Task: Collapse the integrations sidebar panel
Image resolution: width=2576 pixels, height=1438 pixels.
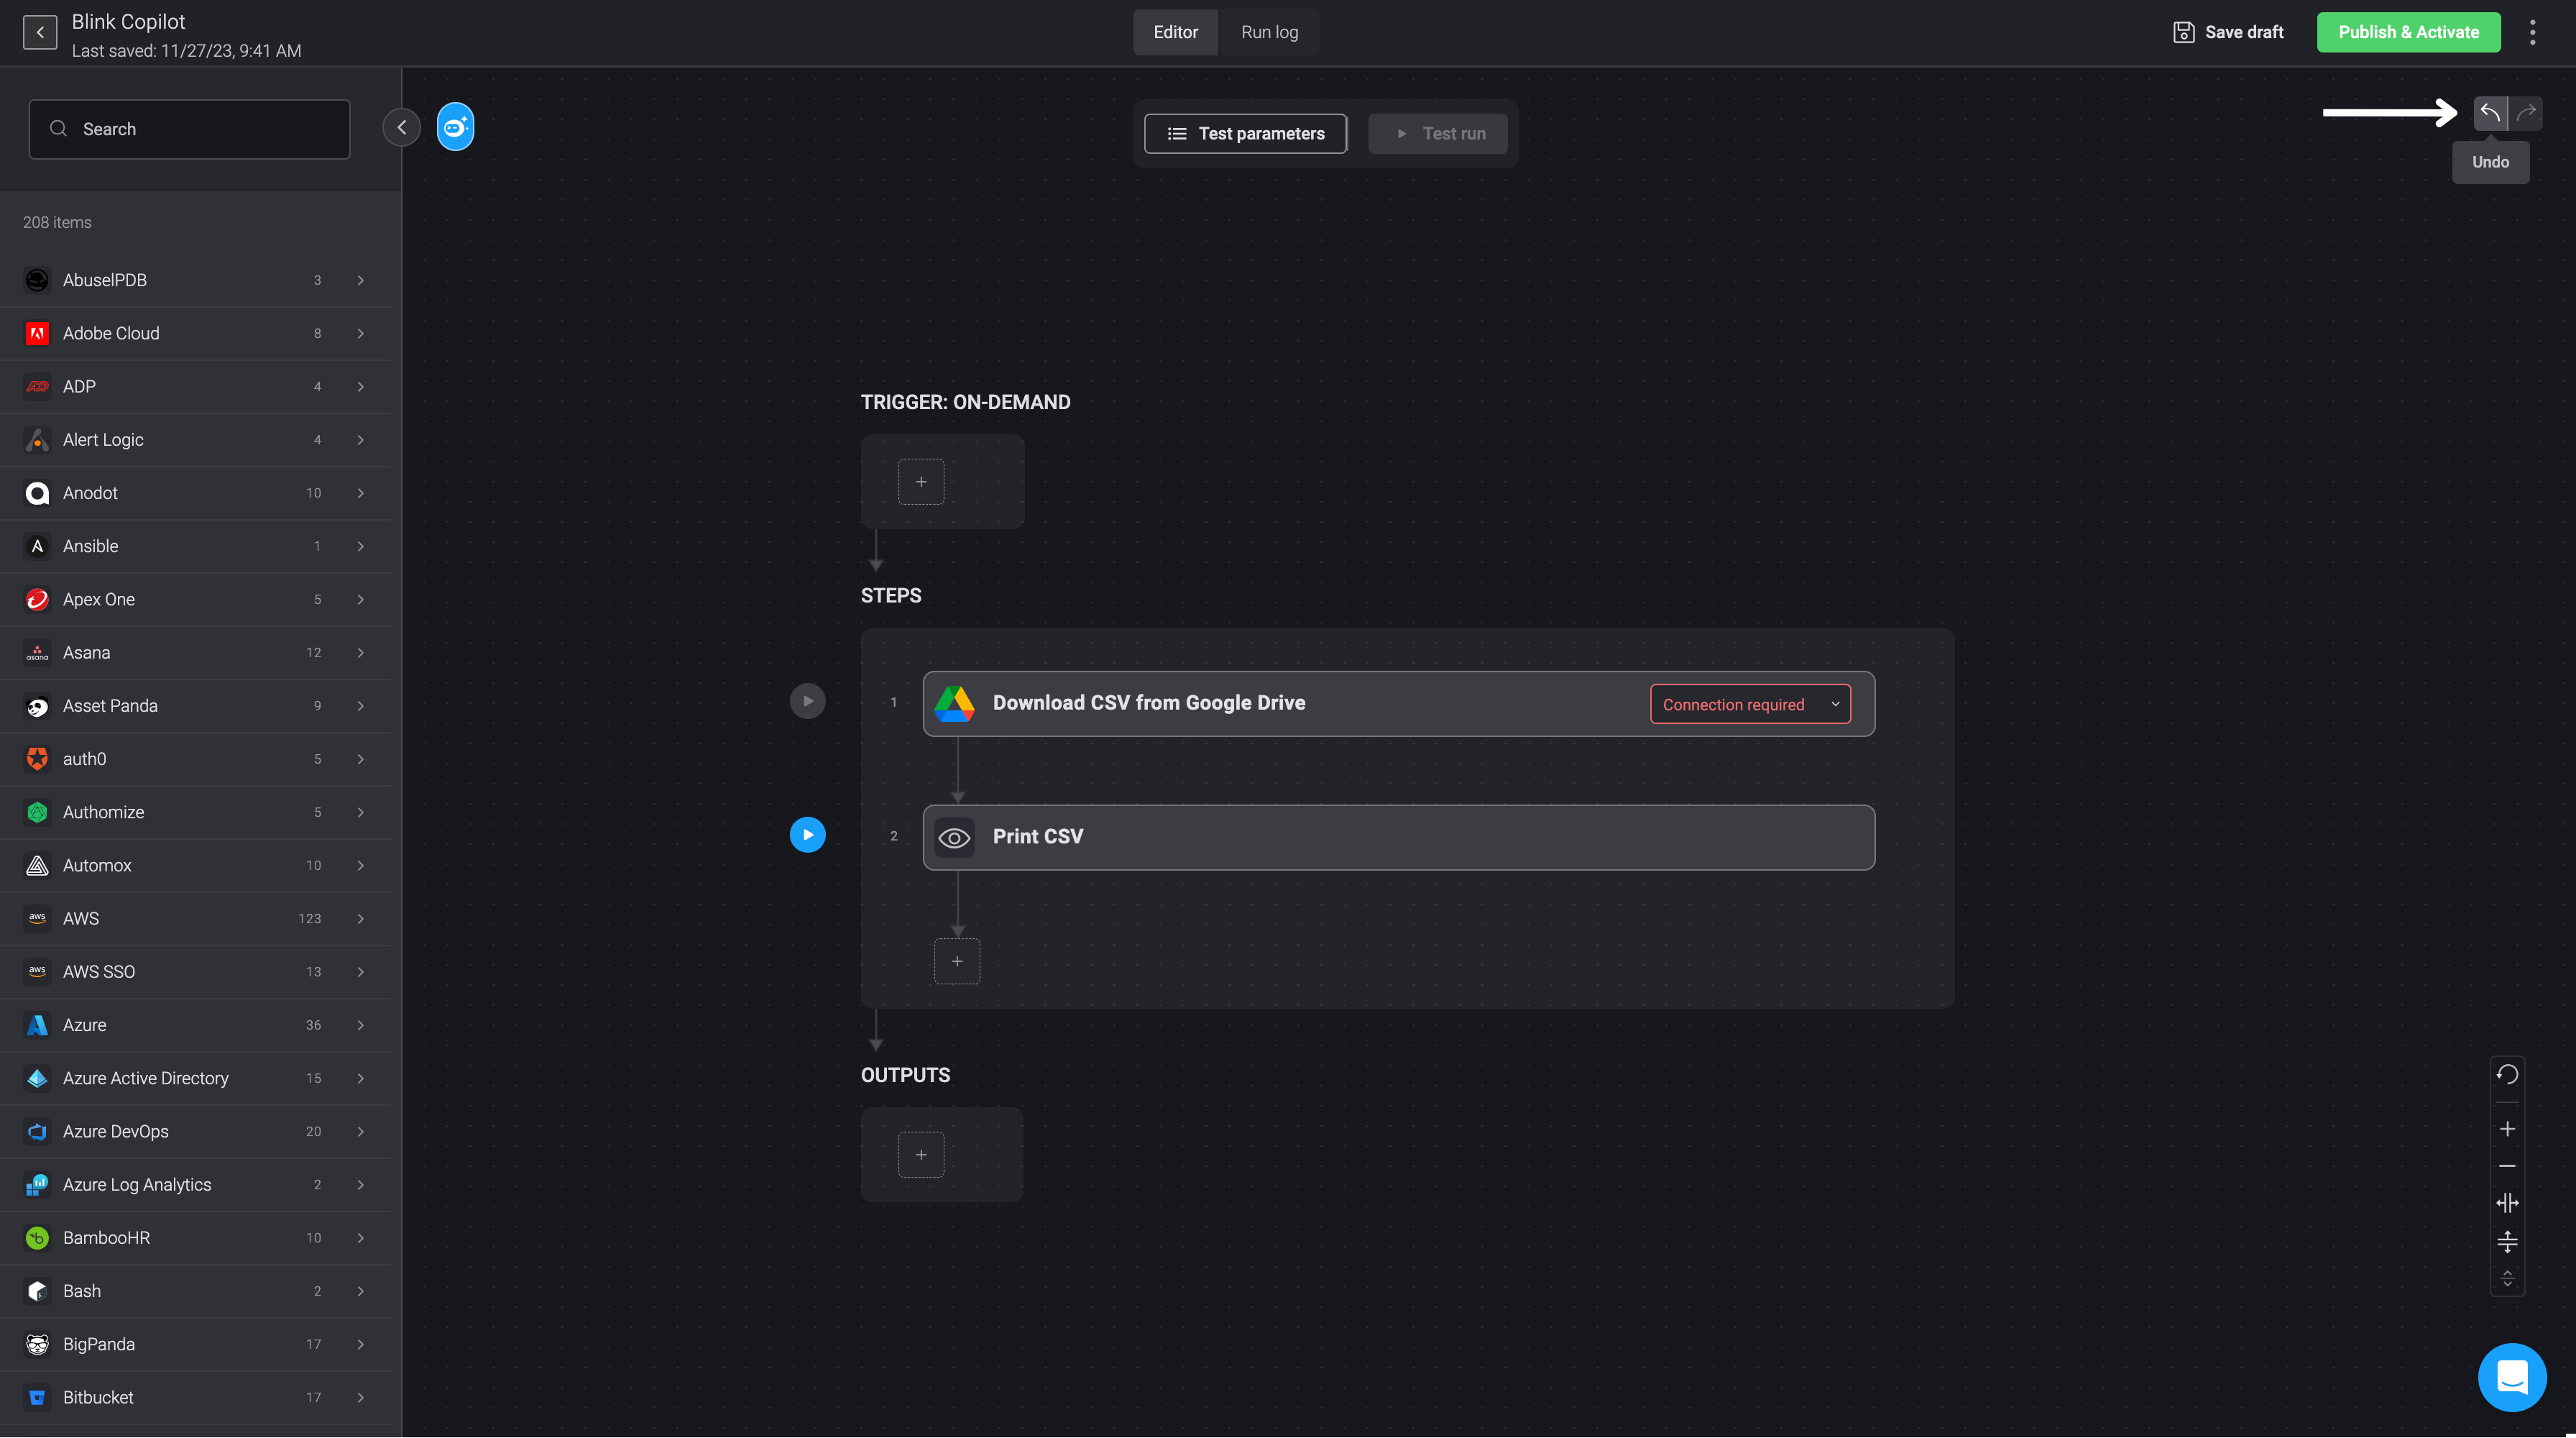Action: [401, 127]
